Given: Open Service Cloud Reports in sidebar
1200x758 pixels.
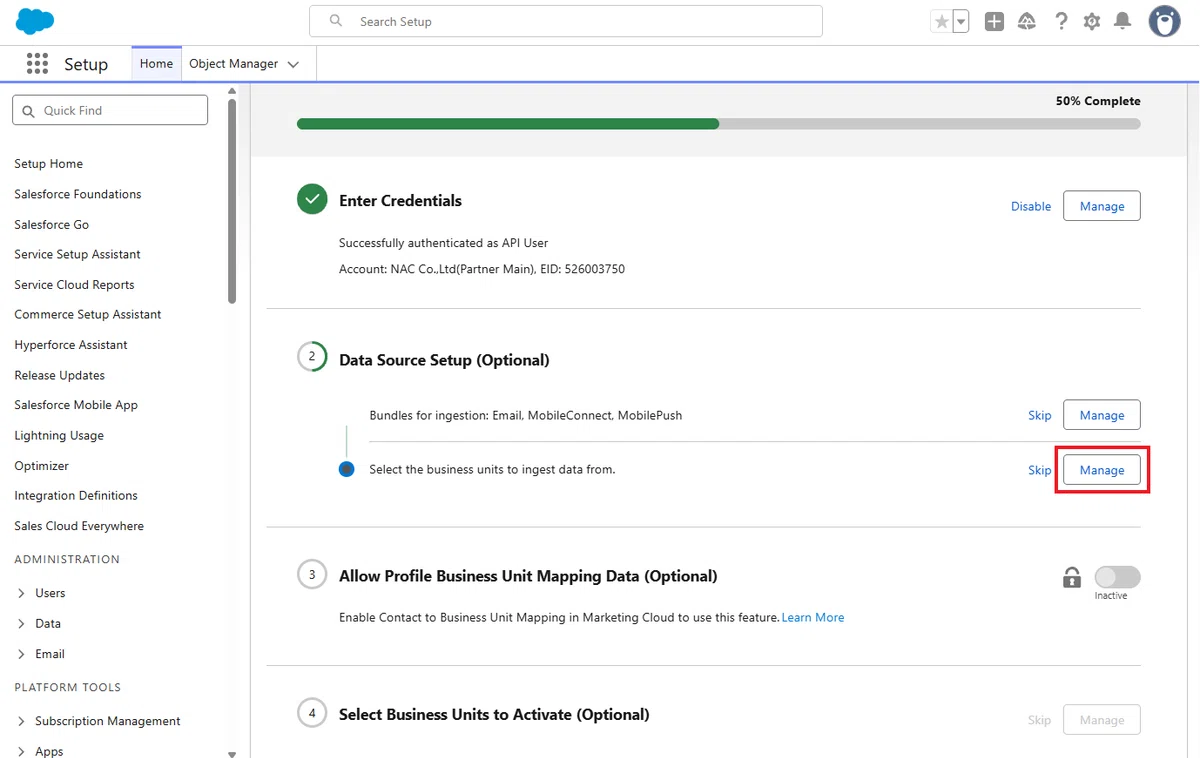Looking at the screenshot, I should [74, 285].
